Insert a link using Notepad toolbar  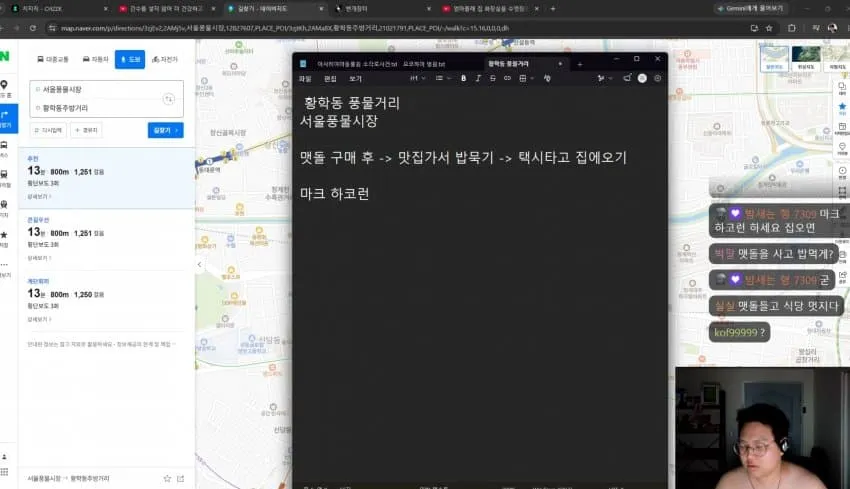(x=507, y=78)
